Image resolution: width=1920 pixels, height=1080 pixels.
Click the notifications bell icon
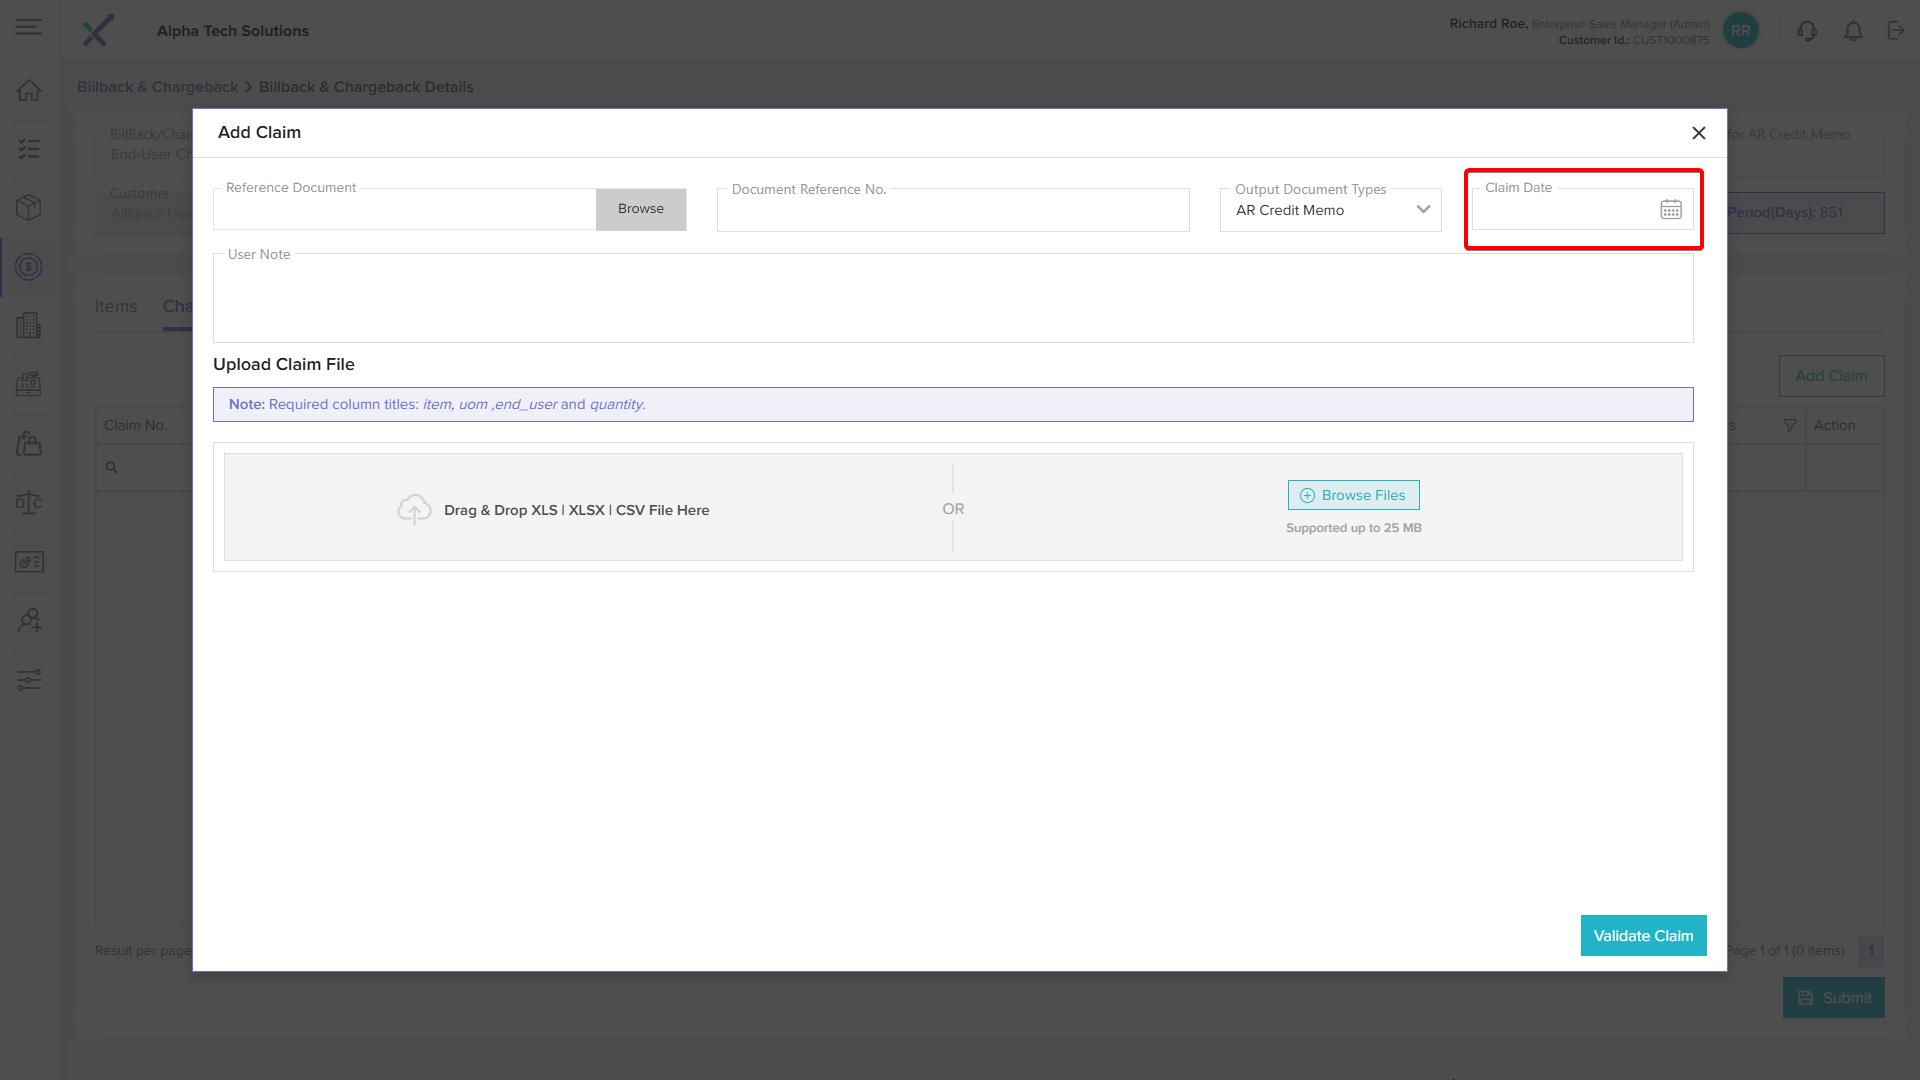[1853, 31]
